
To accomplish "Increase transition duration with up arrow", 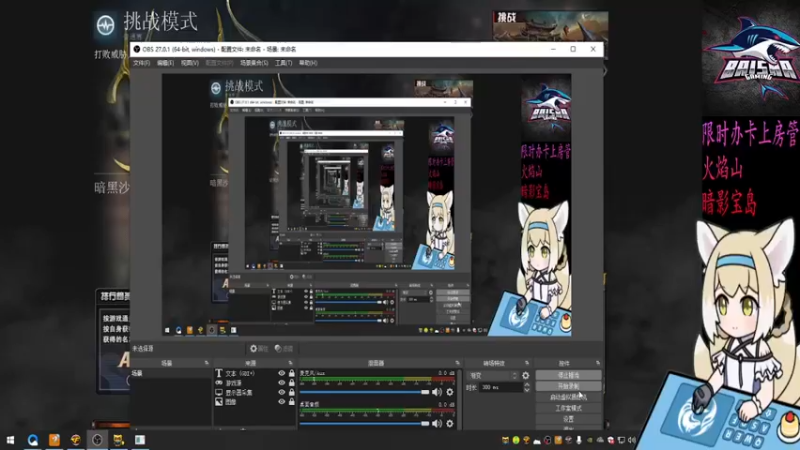I will click(x=527, y=385).
